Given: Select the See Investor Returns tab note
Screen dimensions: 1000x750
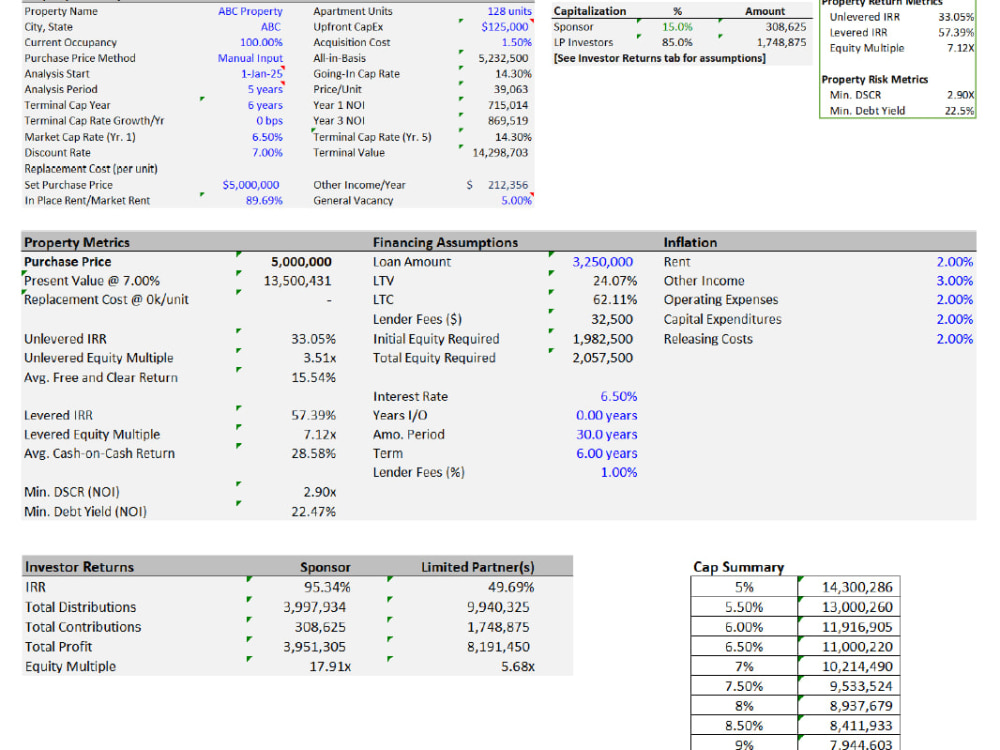Looking at the screenshot, I should [x=659, y=58].
